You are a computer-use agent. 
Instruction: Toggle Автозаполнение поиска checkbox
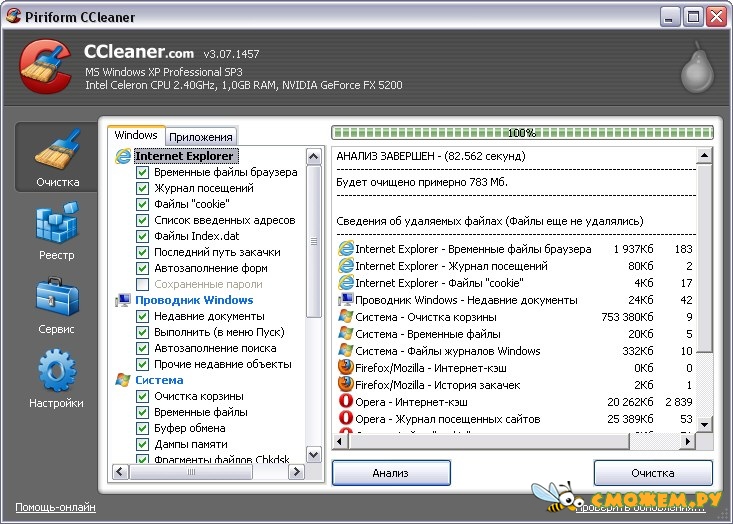(x=143, y=348)
